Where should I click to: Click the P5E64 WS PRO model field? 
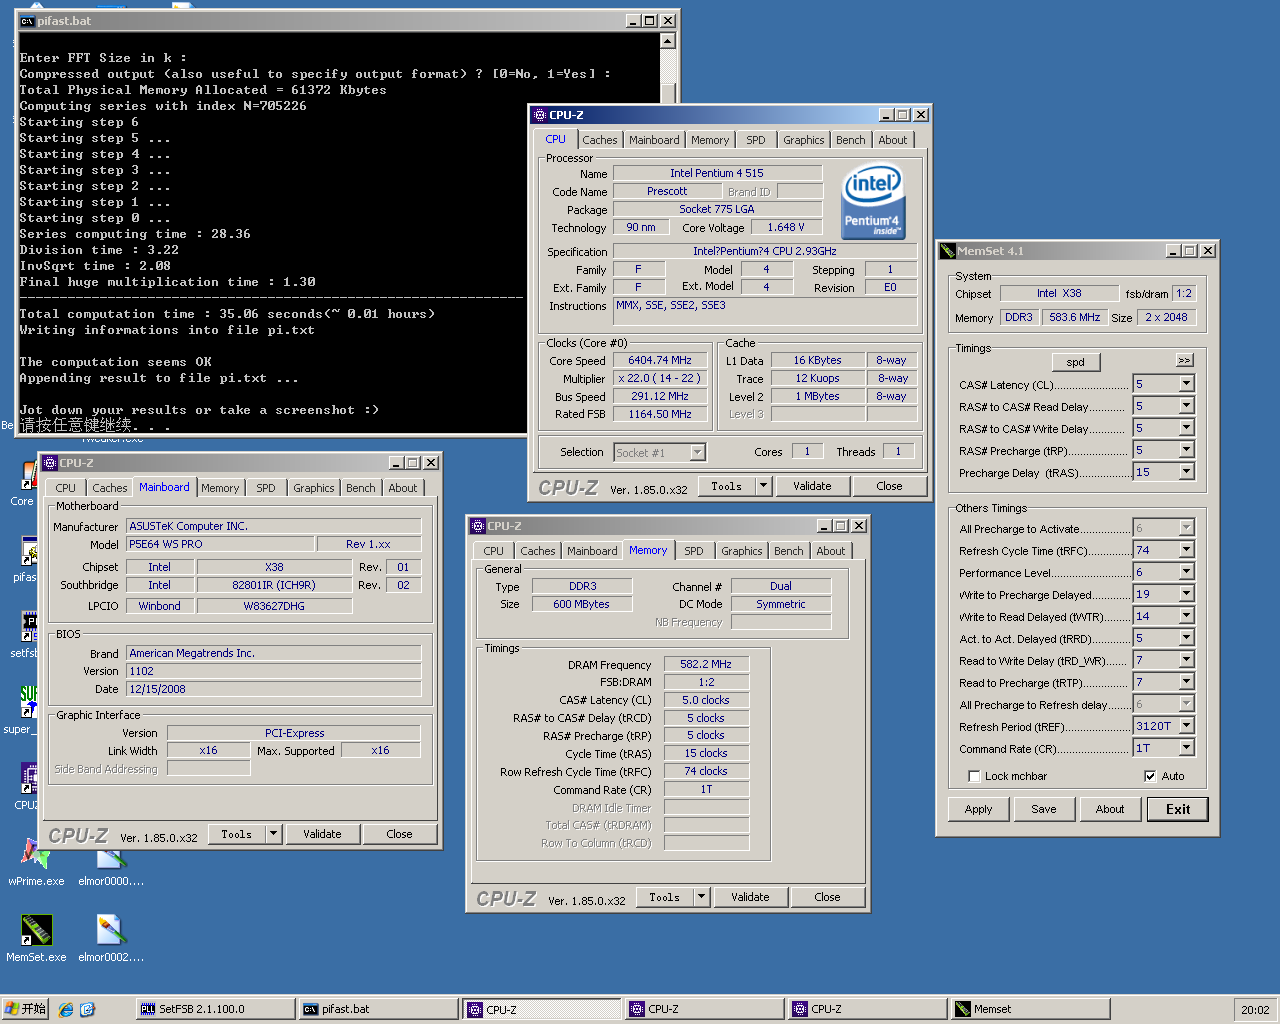[220, 544]
